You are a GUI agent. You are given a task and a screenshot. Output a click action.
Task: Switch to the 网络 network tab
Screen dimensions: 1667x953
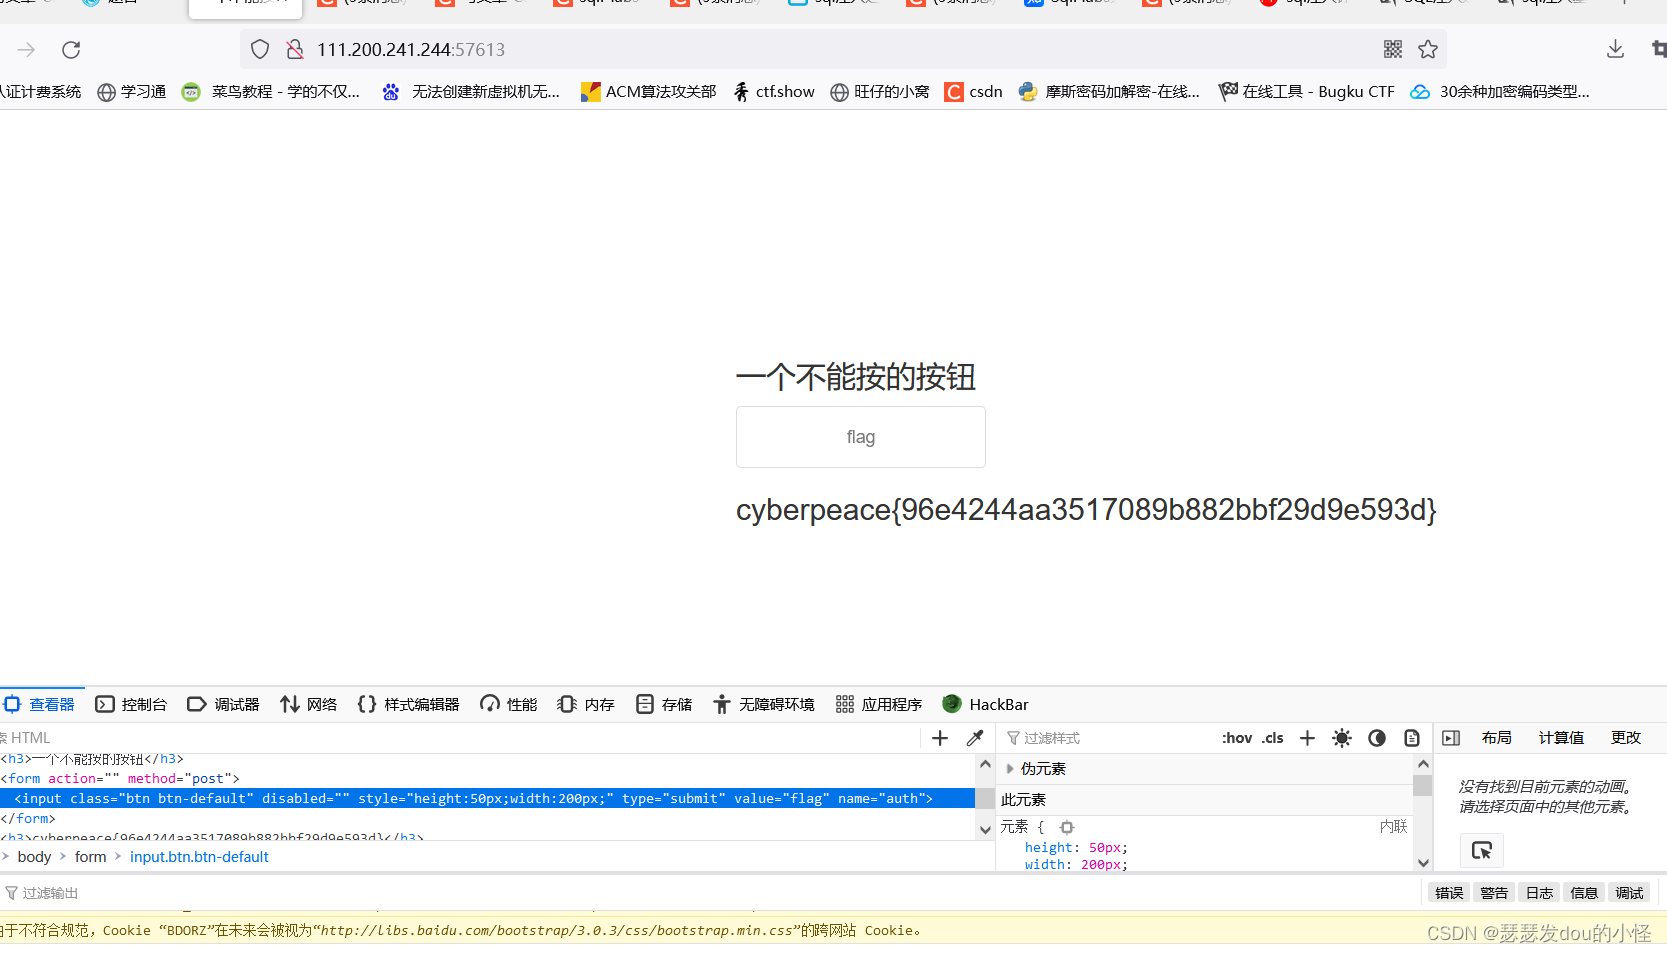pyautogui.click(x=308, y=705)
